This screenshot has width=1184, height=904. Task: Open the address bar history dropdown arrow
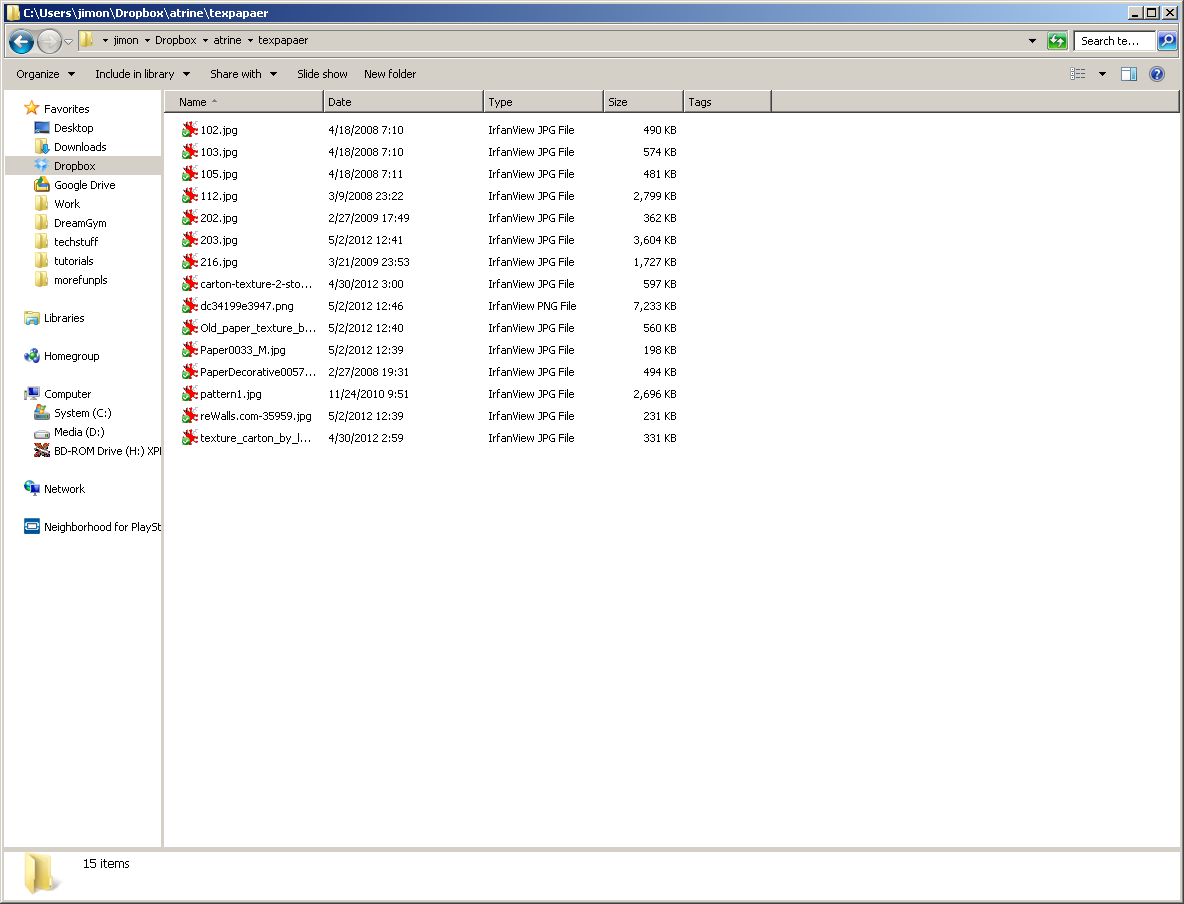tap(1032, 41)
